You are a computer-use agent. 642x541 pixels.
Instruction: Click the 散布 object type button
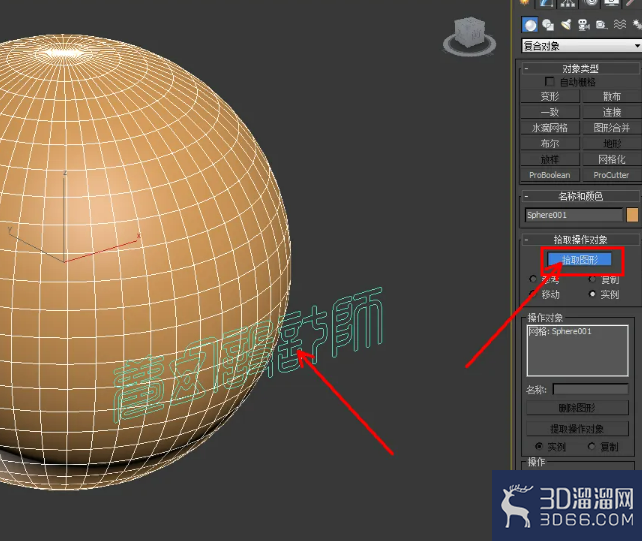[x=612, y=97]
